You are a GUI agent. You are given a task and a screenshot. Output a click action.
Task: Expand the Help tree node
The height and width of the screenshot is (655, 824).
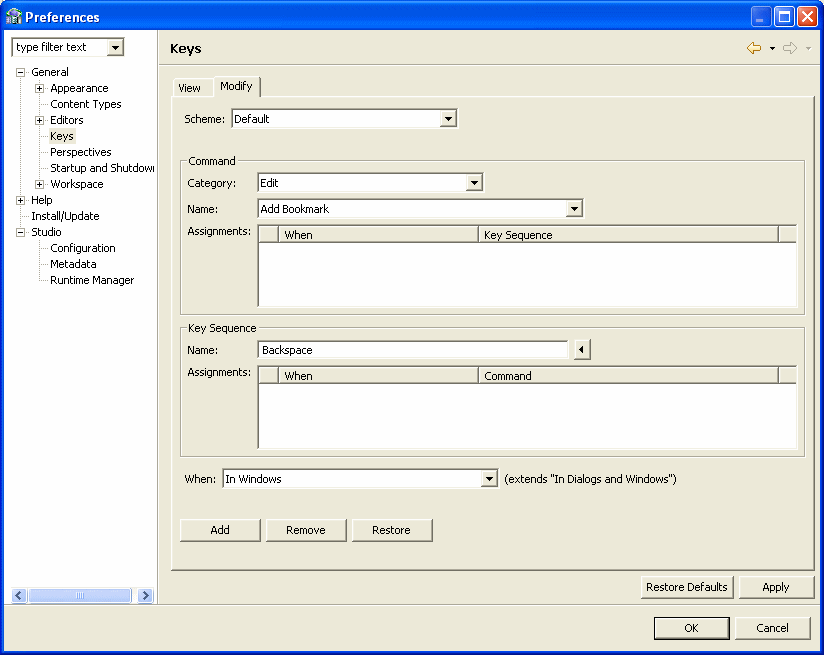tap(21, 200)
